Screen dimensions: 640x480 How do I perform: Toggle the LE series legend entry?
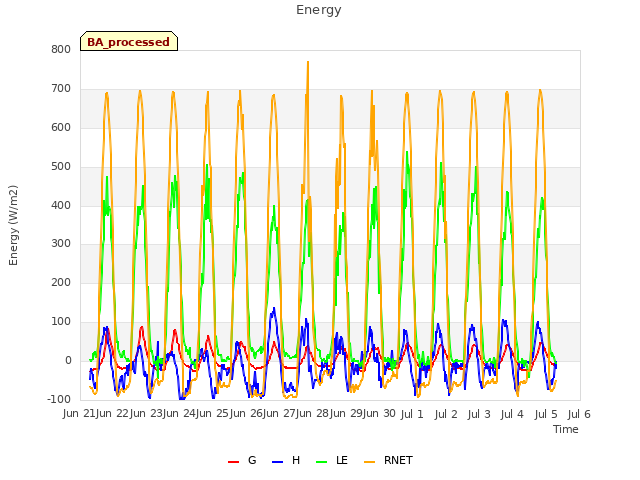pos(332,460)
